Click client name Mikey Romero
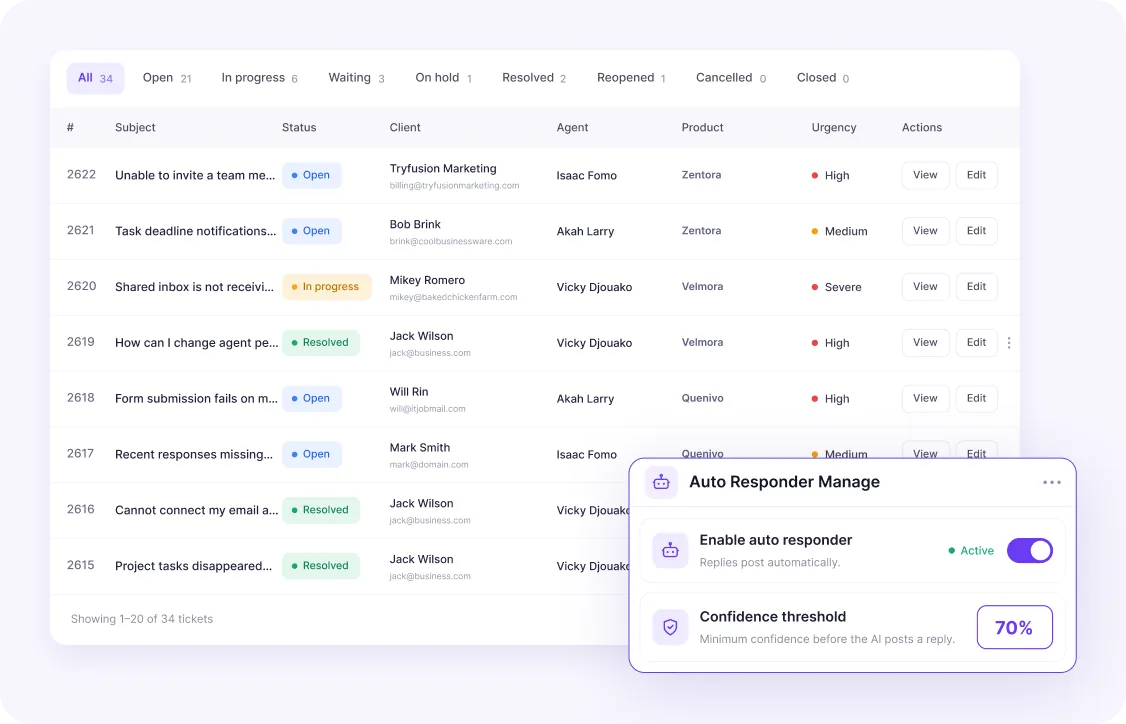 point(427,280)
